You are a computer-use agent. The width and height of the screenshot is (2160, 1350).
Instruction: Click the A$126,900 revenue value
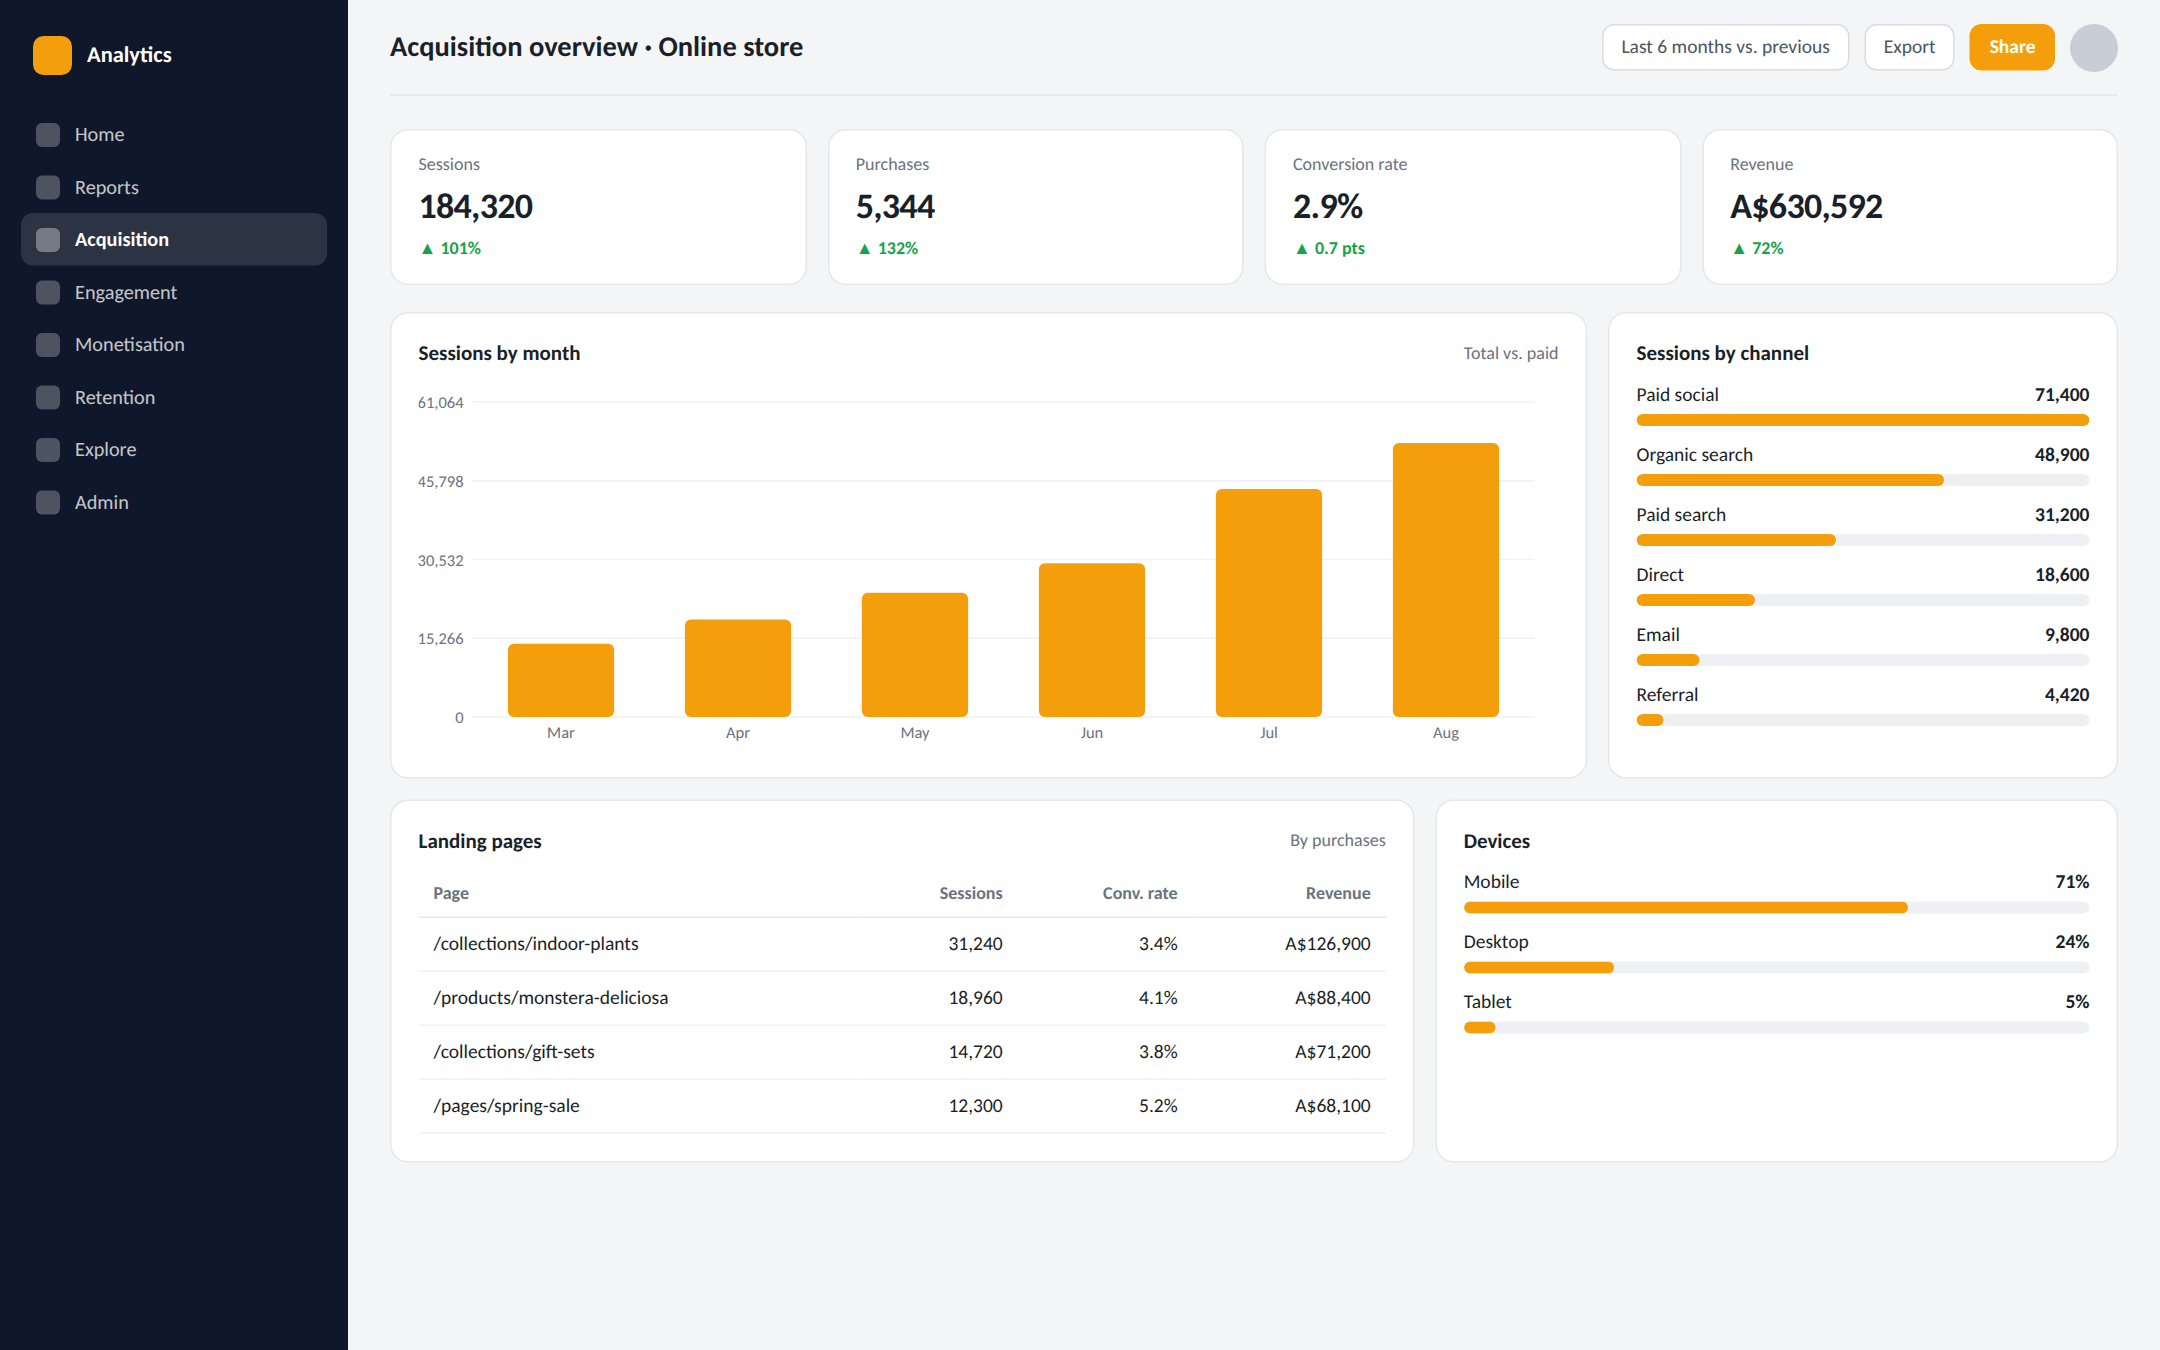(x=1327, y=944)
